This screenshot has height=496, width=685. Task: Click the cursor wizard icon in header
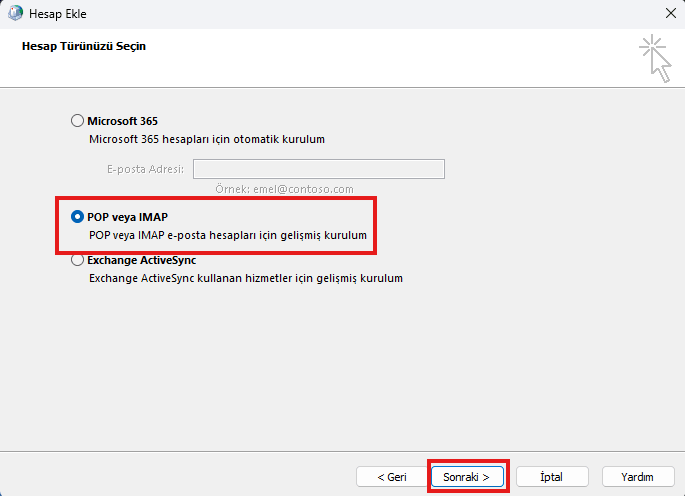[x=655, y=59]
